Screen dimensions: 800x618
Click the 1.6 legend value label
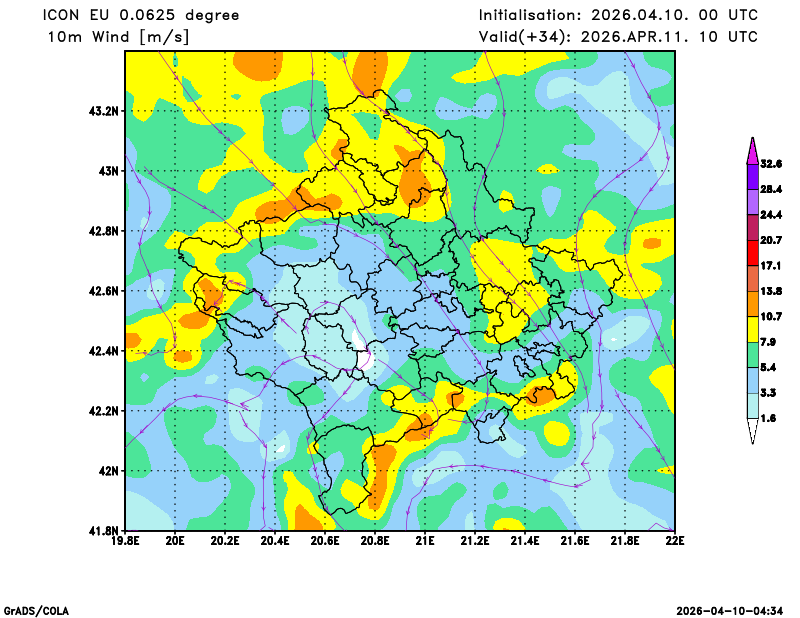click(770, 418)
